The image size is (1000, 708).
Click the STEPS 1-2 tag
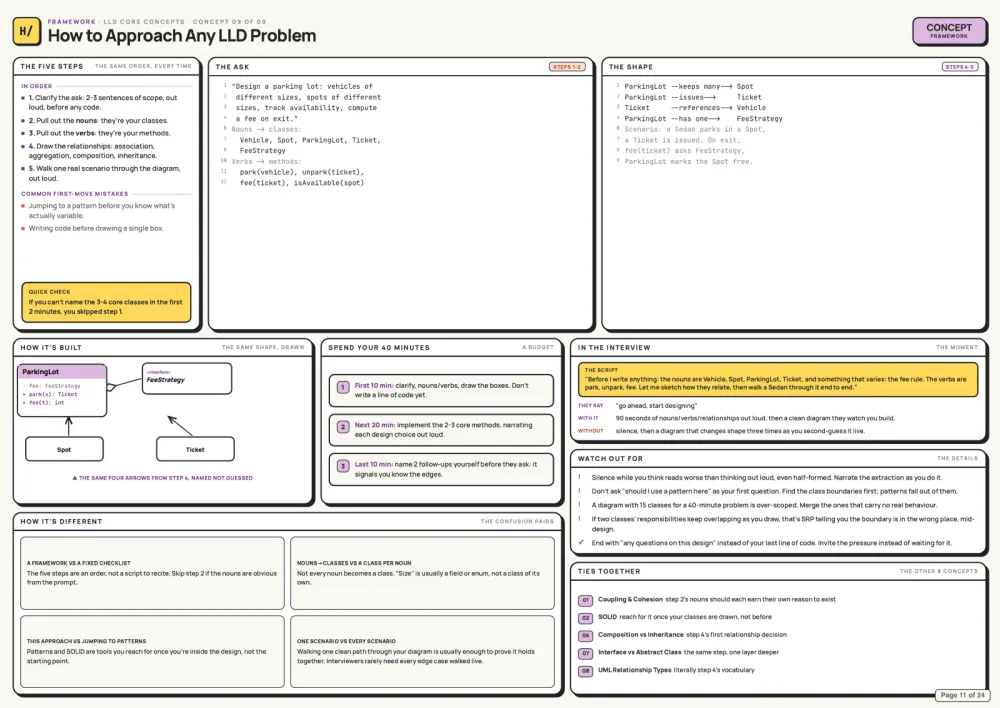click(566, 66)
